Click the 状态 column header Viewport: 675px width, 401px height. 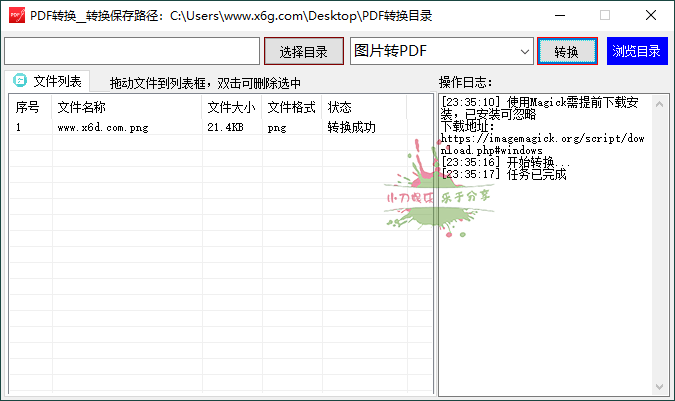340,107
